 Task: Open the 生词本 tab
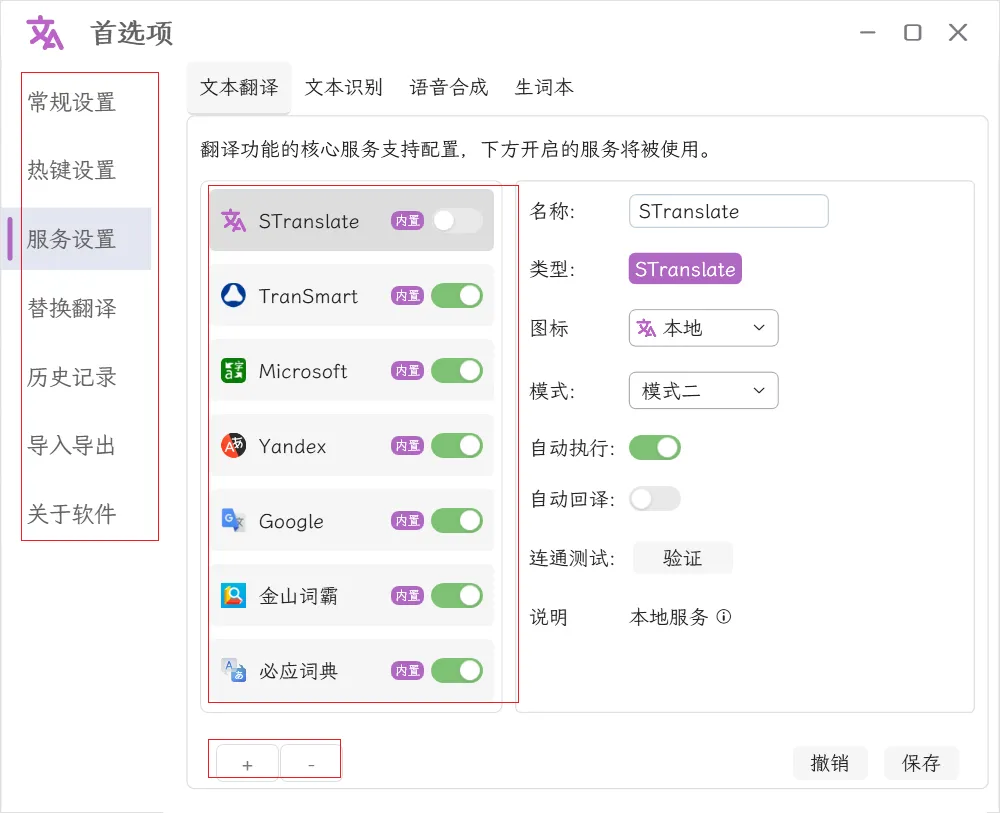(x=544, y=87)
